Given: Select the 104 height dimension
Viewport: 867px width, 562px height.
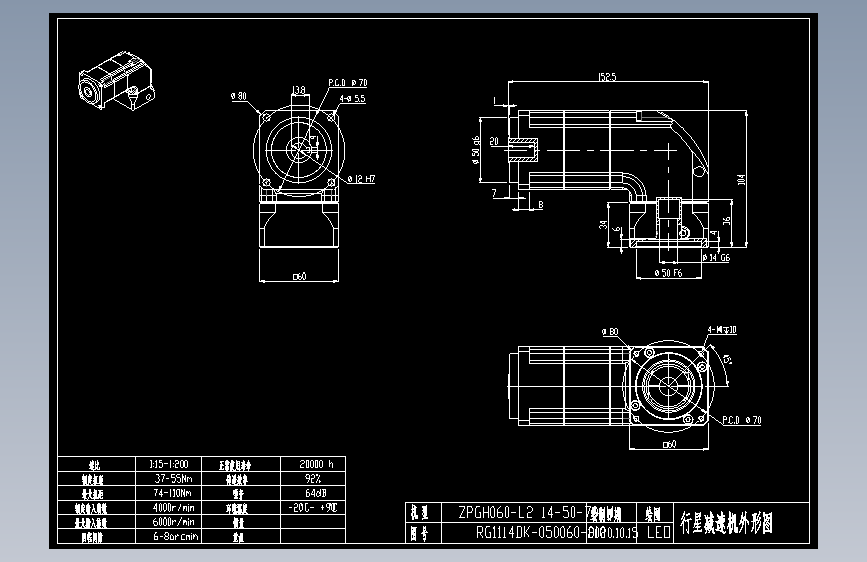Looking at the screenshot, I should pos(741,180).
